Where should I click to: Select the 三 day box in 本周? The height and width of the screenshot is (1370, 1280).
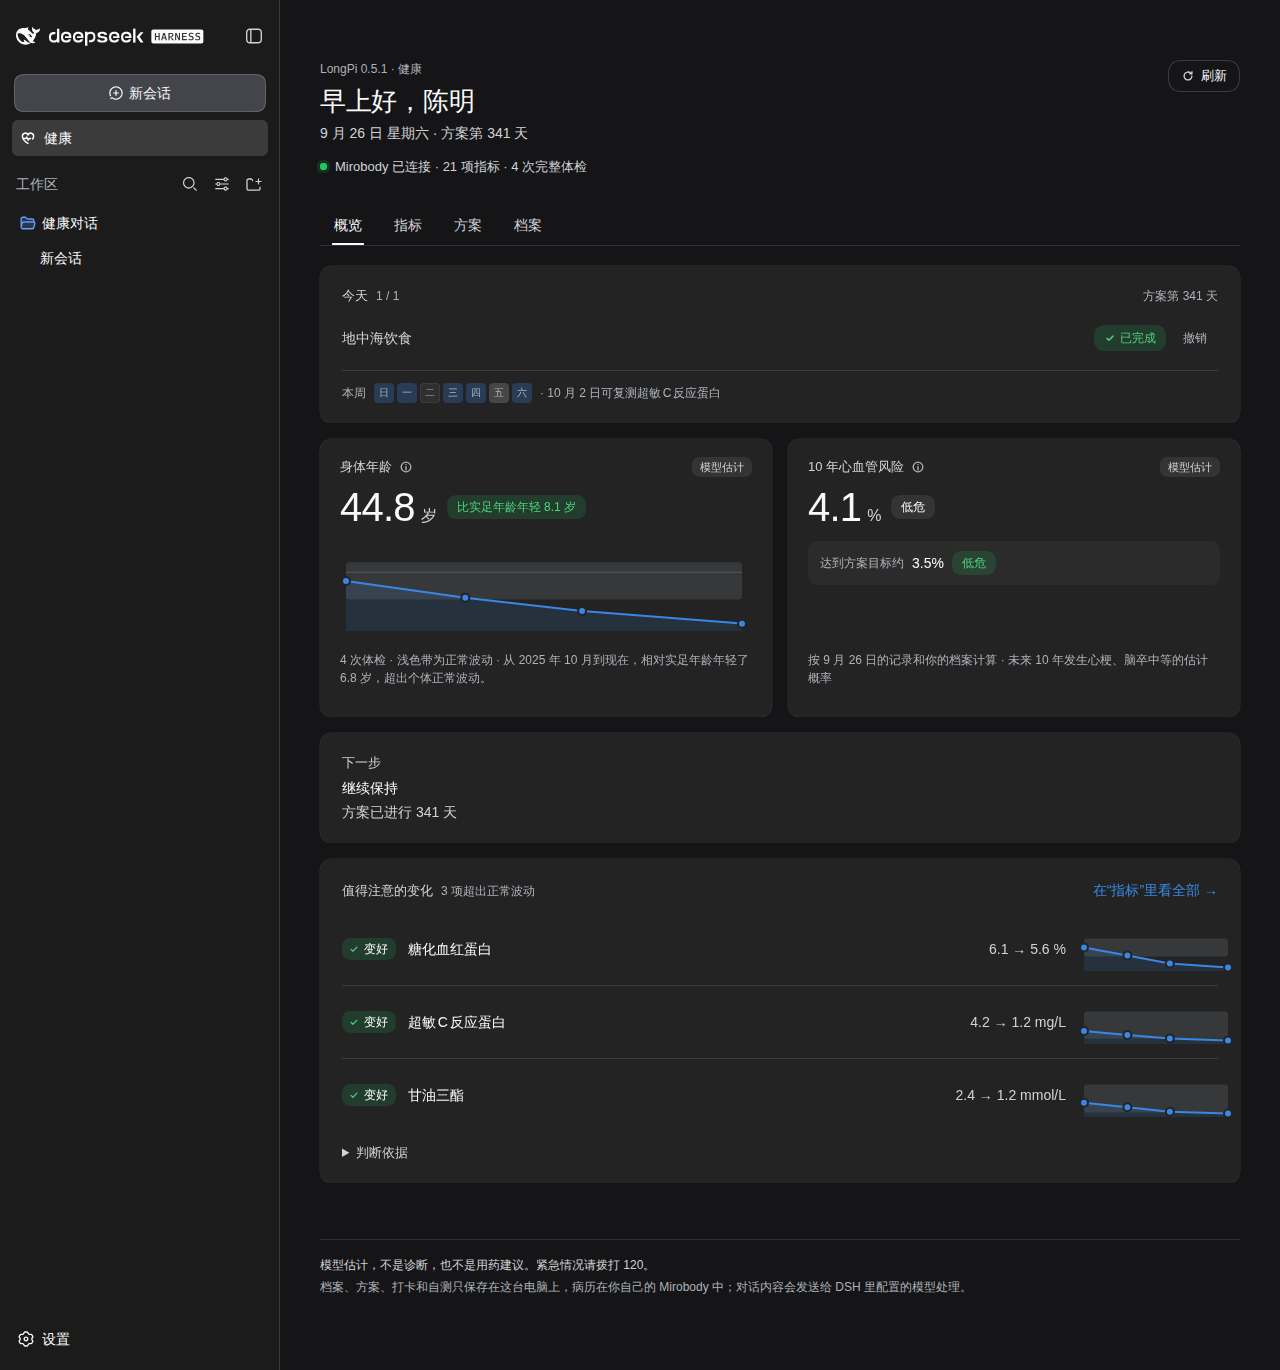point(453,393)
